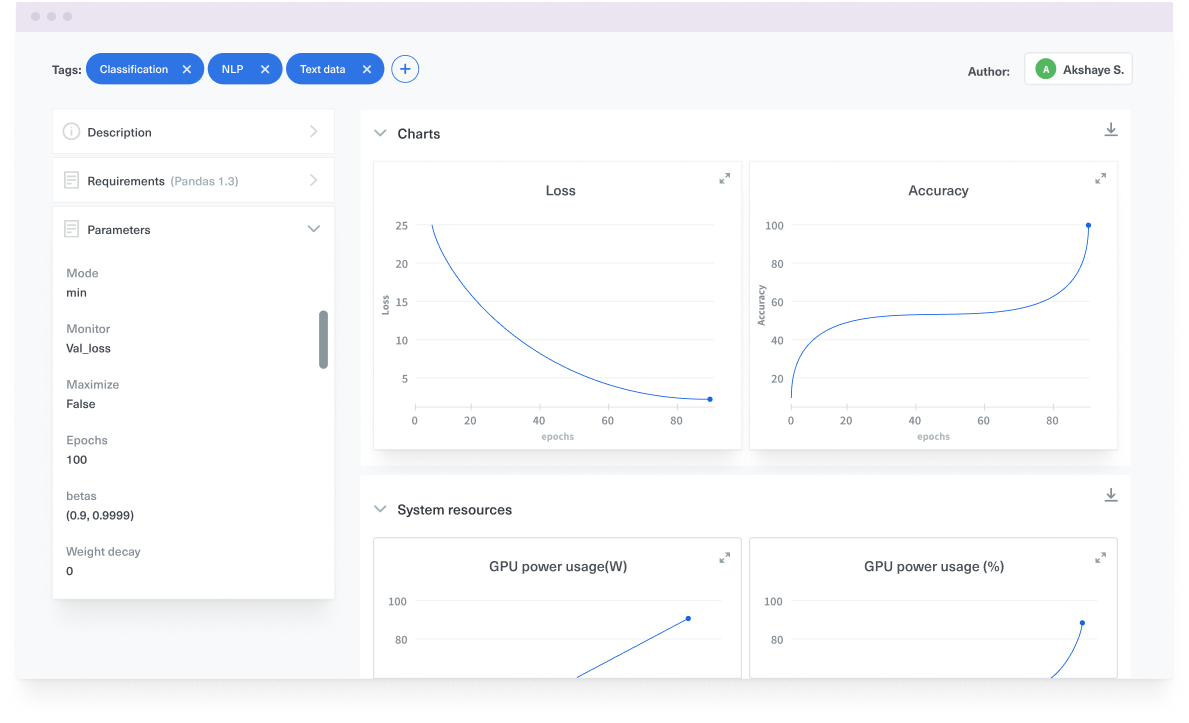This screenshot has height=723, width=1189.
Task: Expand the Requirements (Pandas 1.3) section
Action: pyautogui.click(x=315, y=180)
